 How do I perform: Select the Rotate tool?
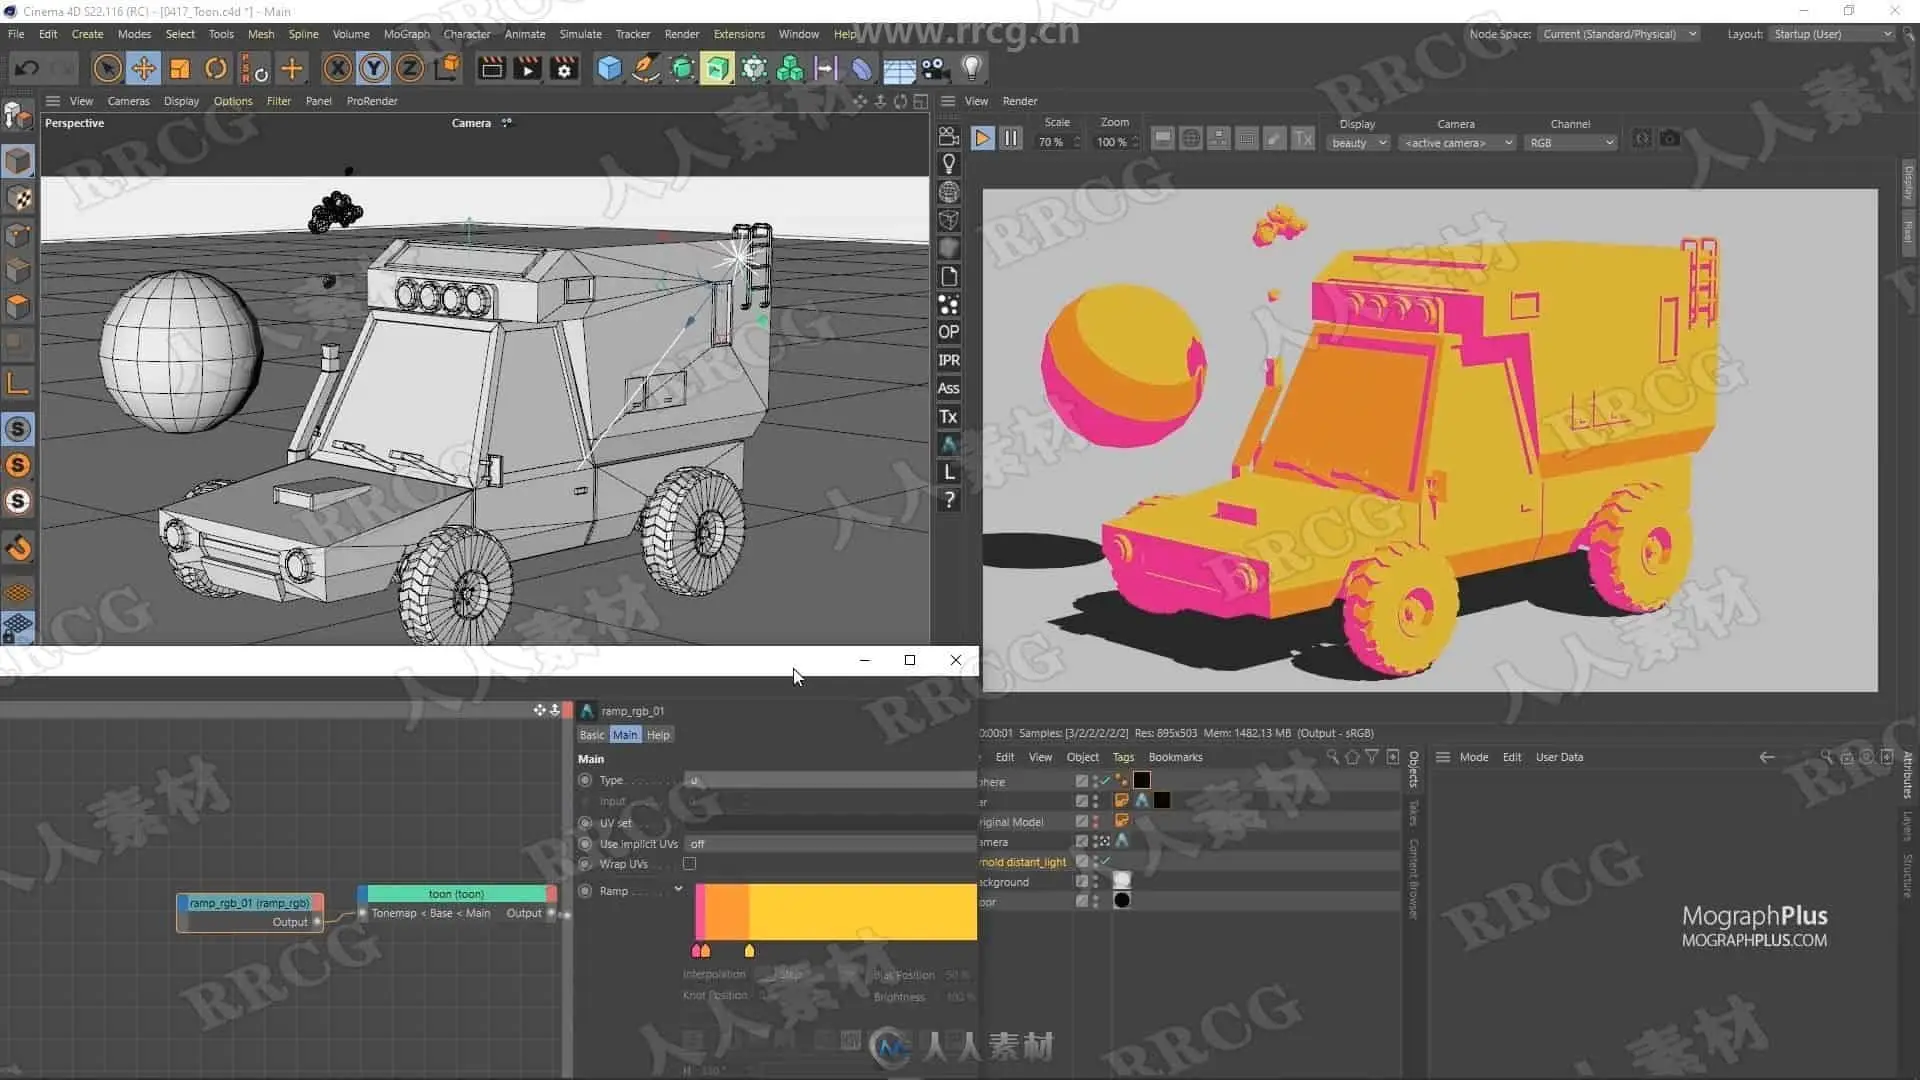coord(216,68)
